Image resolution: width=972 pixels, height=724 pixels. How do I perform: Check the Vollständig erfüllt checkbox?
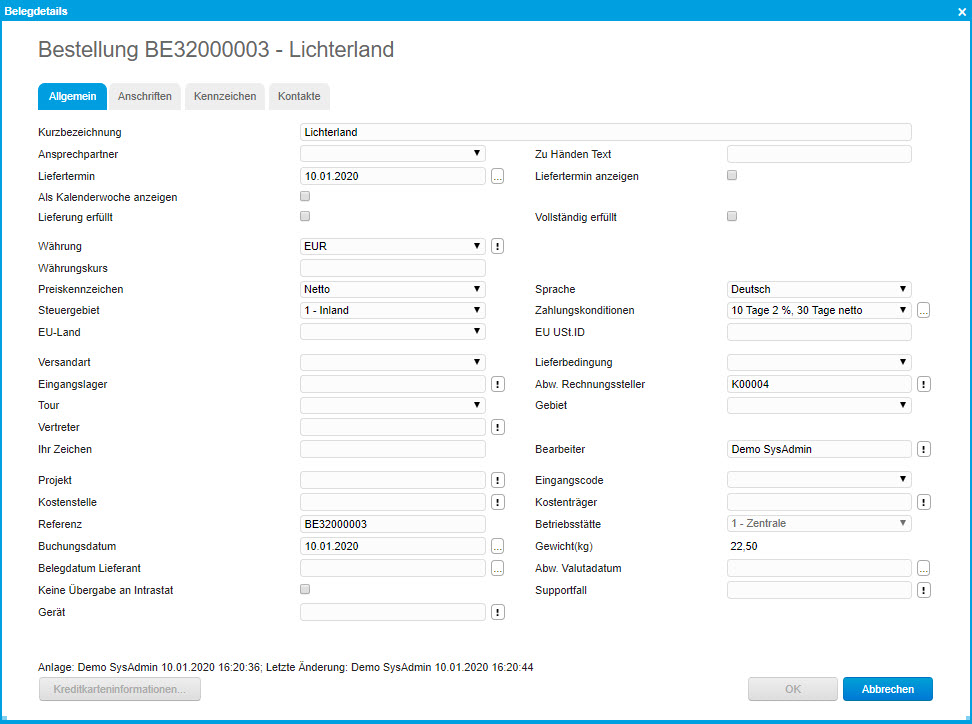click(732, 216)
